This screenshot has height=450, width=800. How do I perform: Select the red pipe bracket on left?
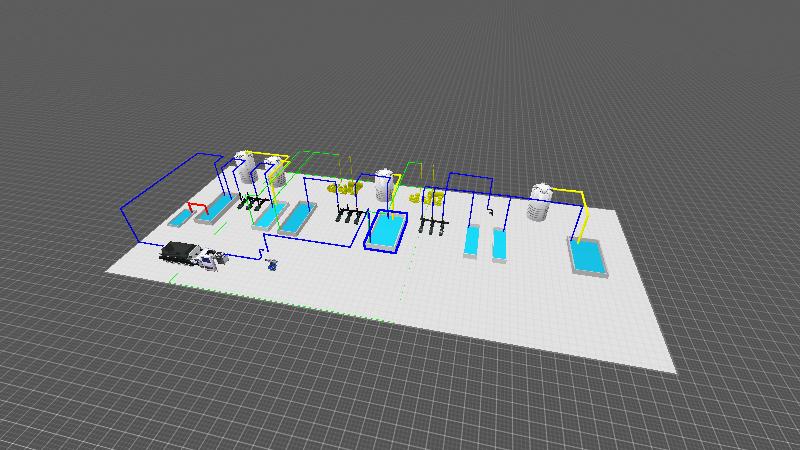pyautogui.click(x=195, y=206)
